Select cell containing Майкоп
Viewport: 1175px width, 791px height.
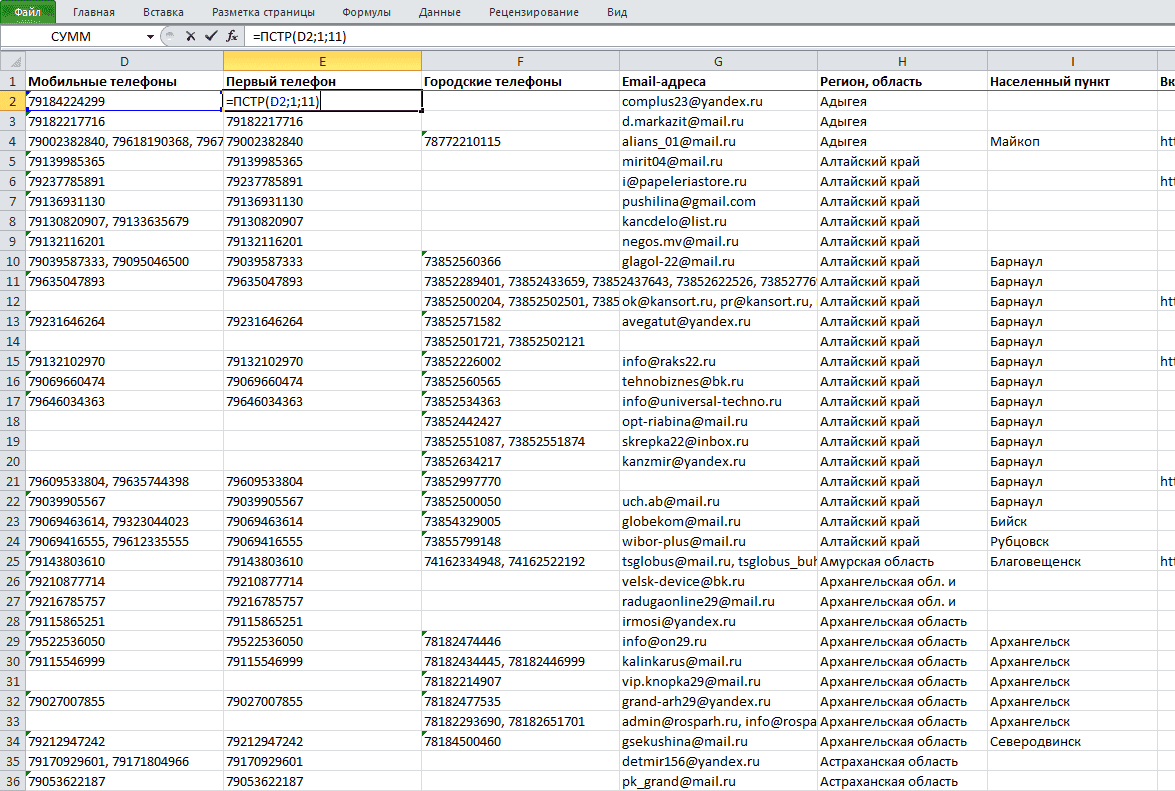click(1072, 142)
